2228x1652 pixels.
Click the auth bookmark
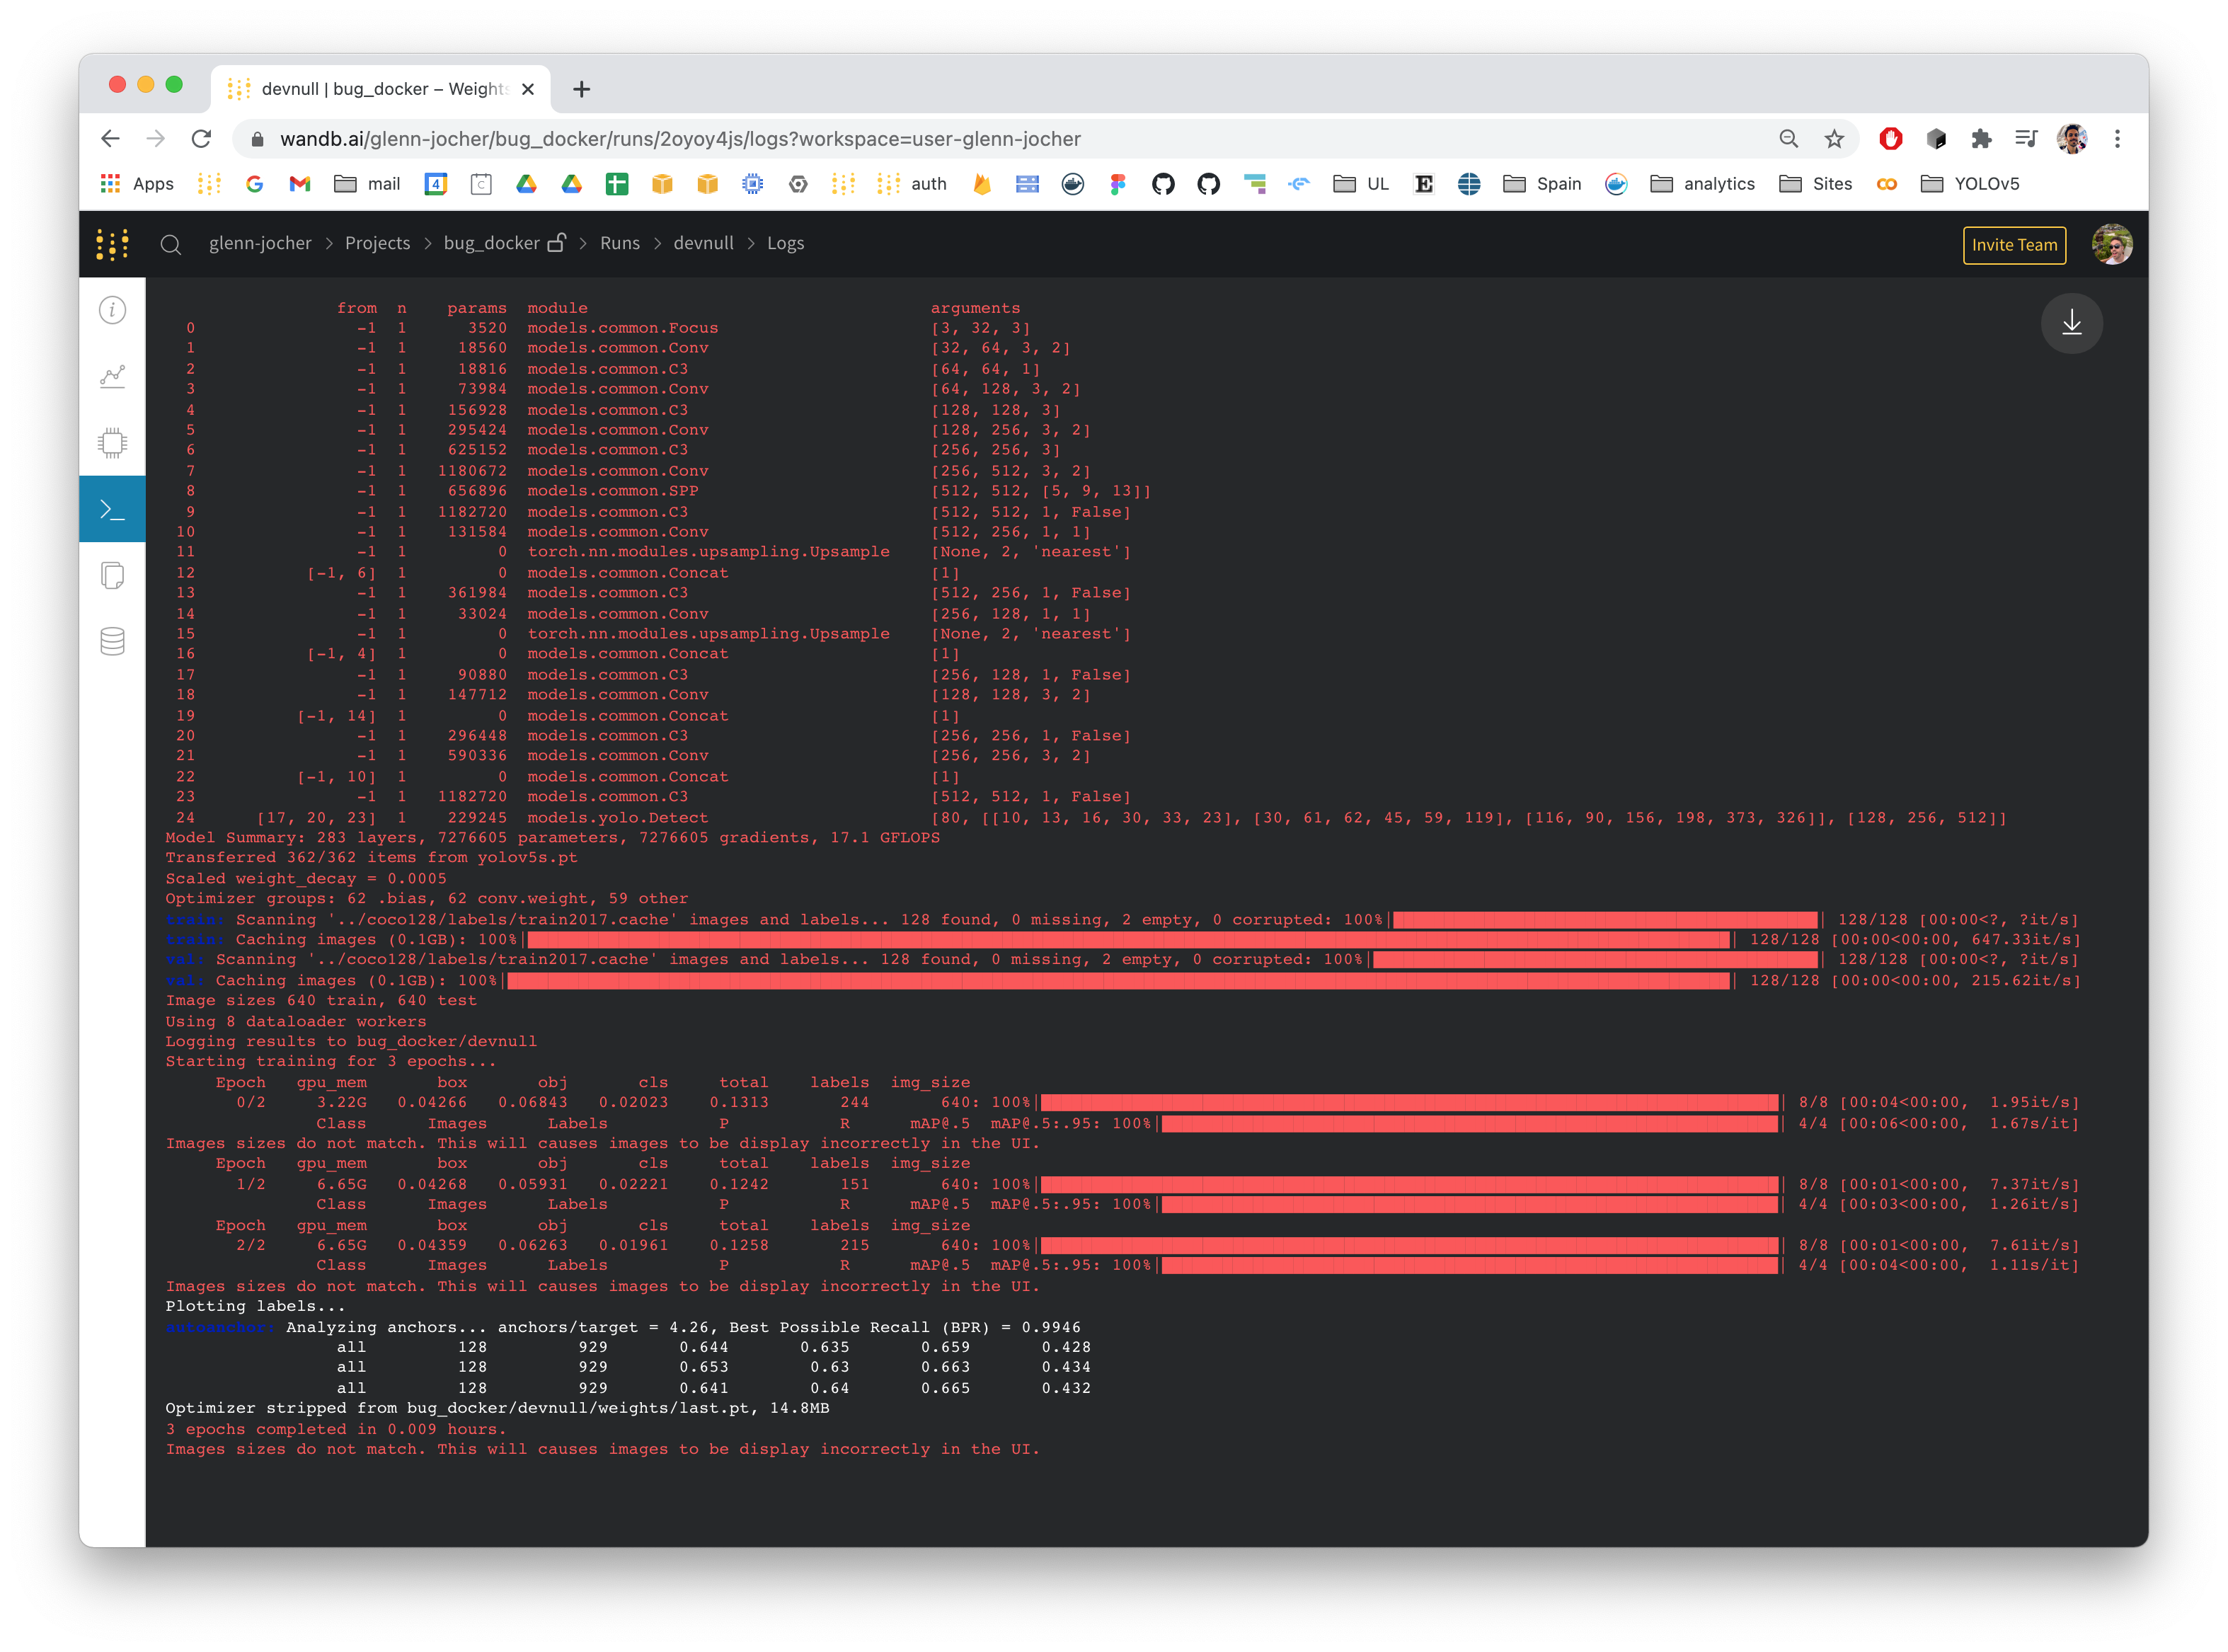(x=912, y=184)
